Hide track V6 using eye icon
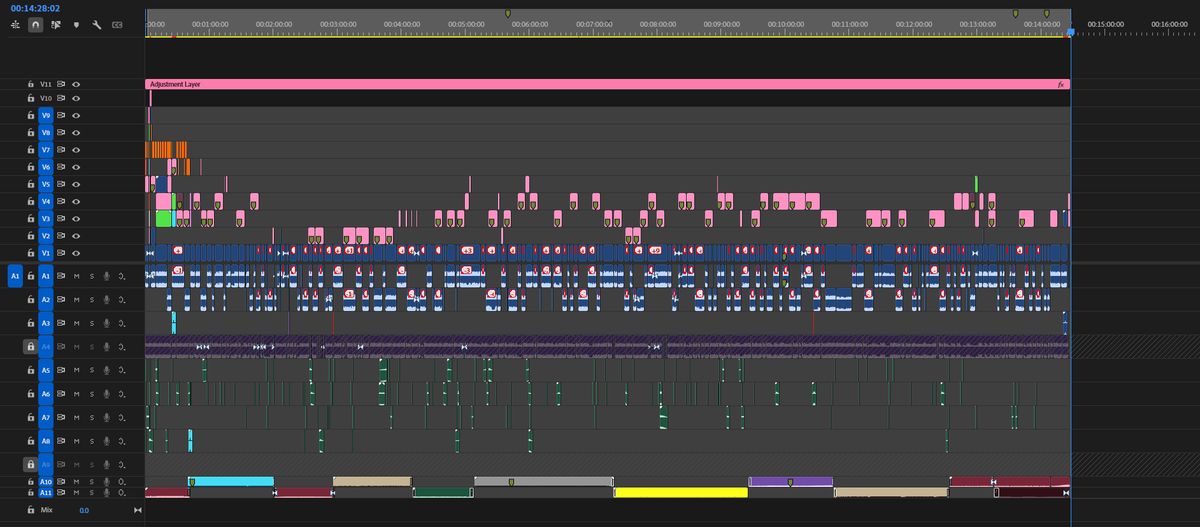 (x=76, y=167)
